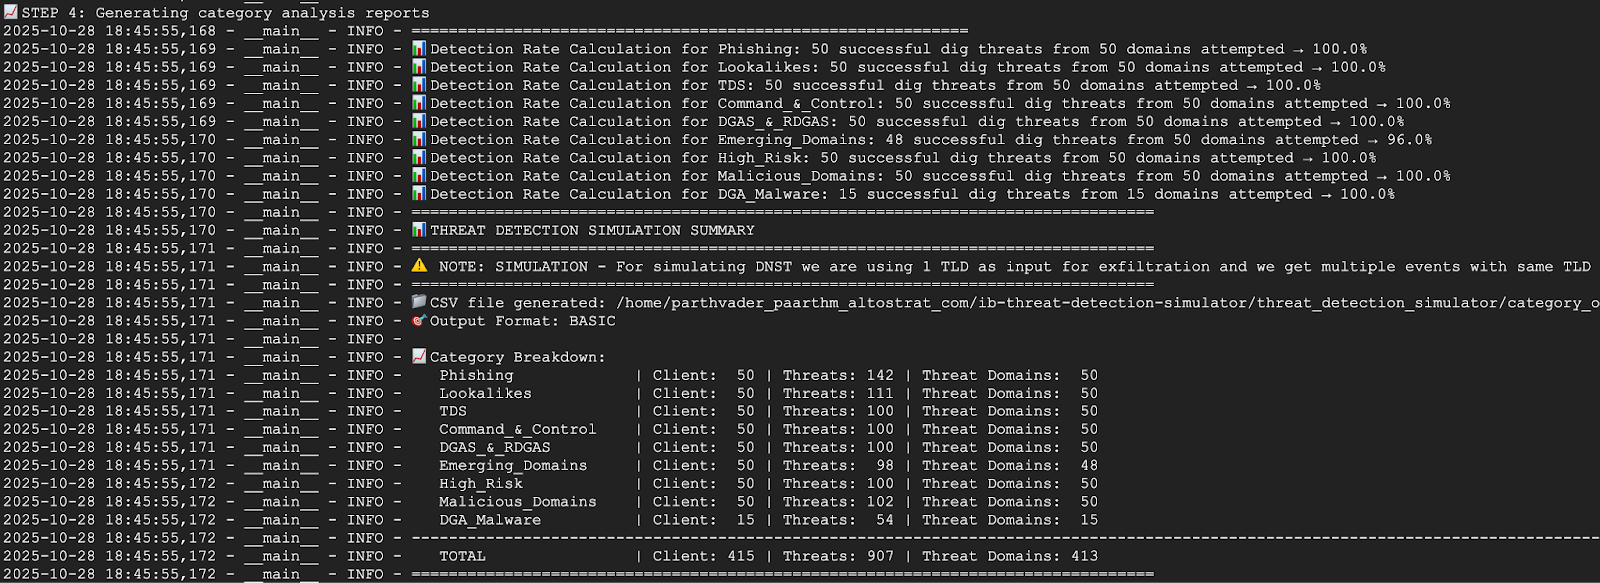The width and height of the screenshot is (1600, 583).
Task: Click bar chart icon on Lookalikes detection line
Action: point(419,67)
